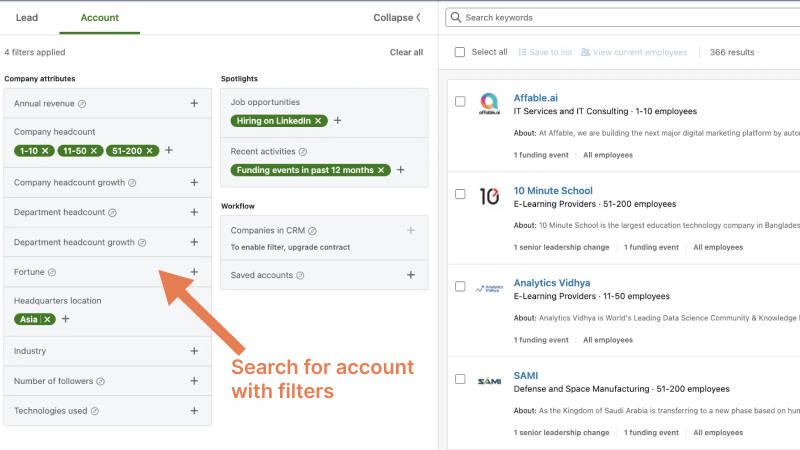Expand the Department headcount filter
The height and width of the screenshot is (450, 800).
(x=194, y=212)
